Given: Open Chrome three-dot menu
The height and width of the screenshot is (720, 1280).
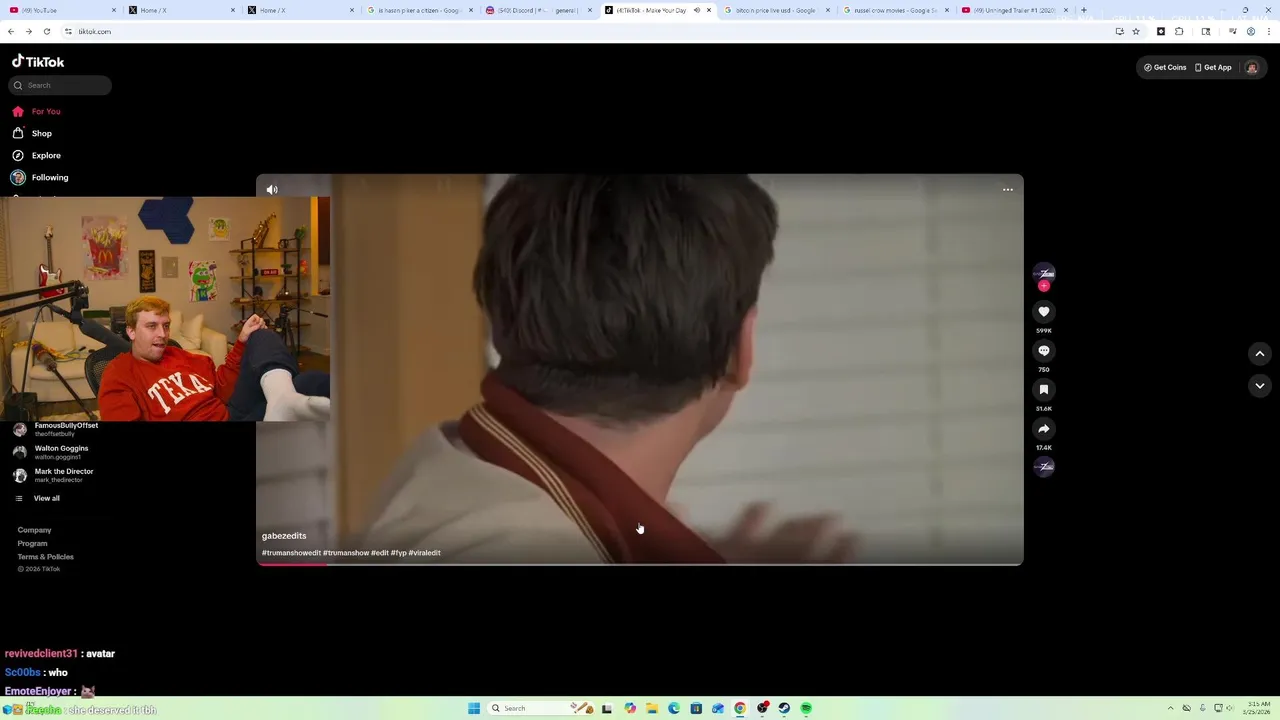Looking at the screenshot, I should click(1267, 31).
